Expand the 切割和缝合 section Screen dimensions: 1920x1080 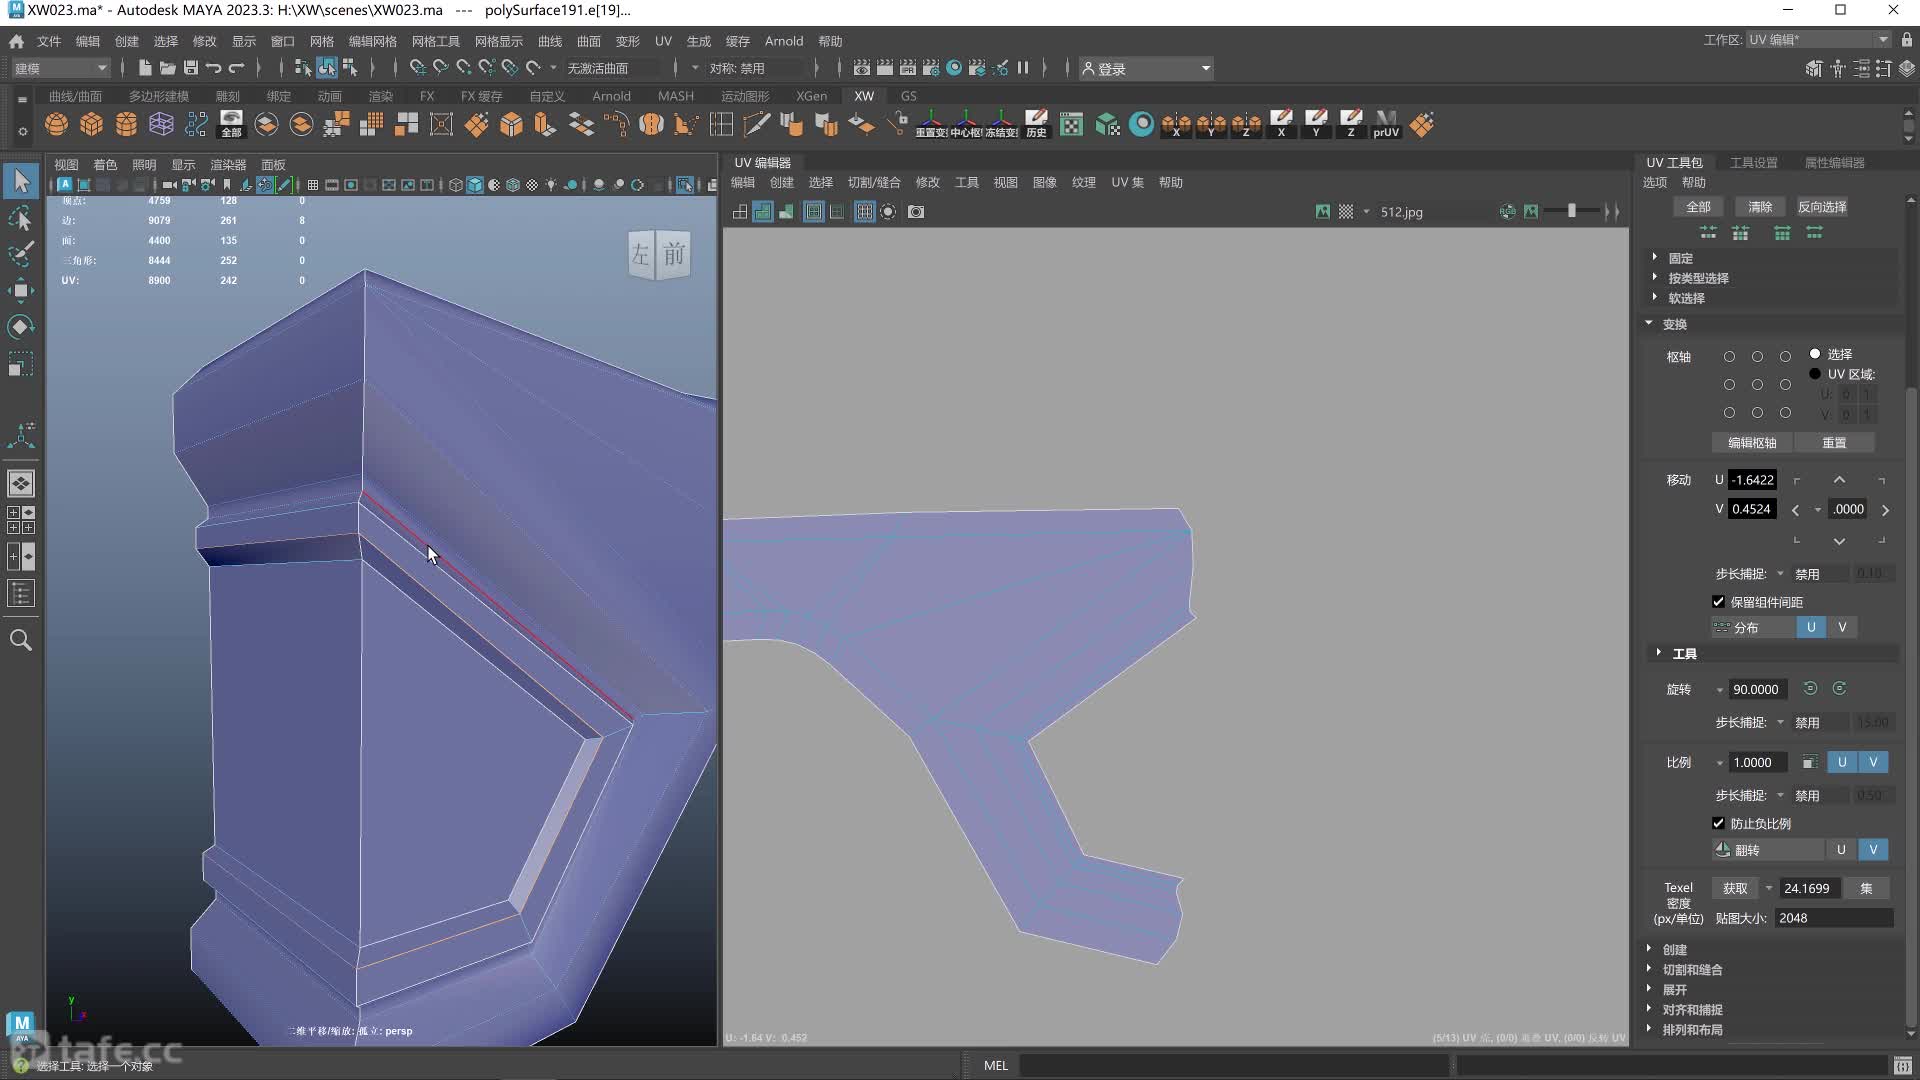click(x=1692, y=970)
